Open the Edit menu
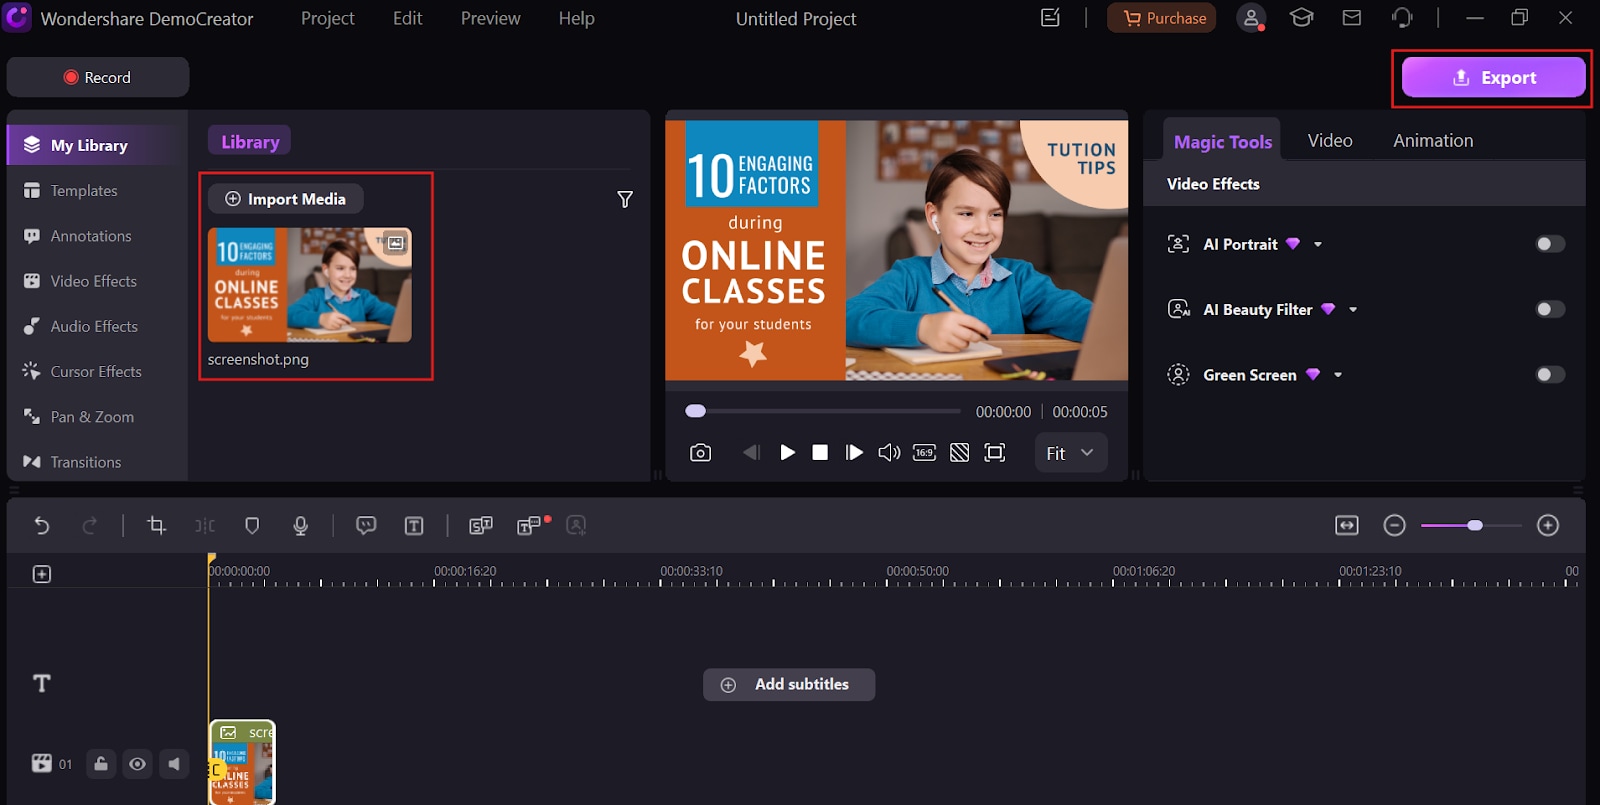 click(408, 18)
